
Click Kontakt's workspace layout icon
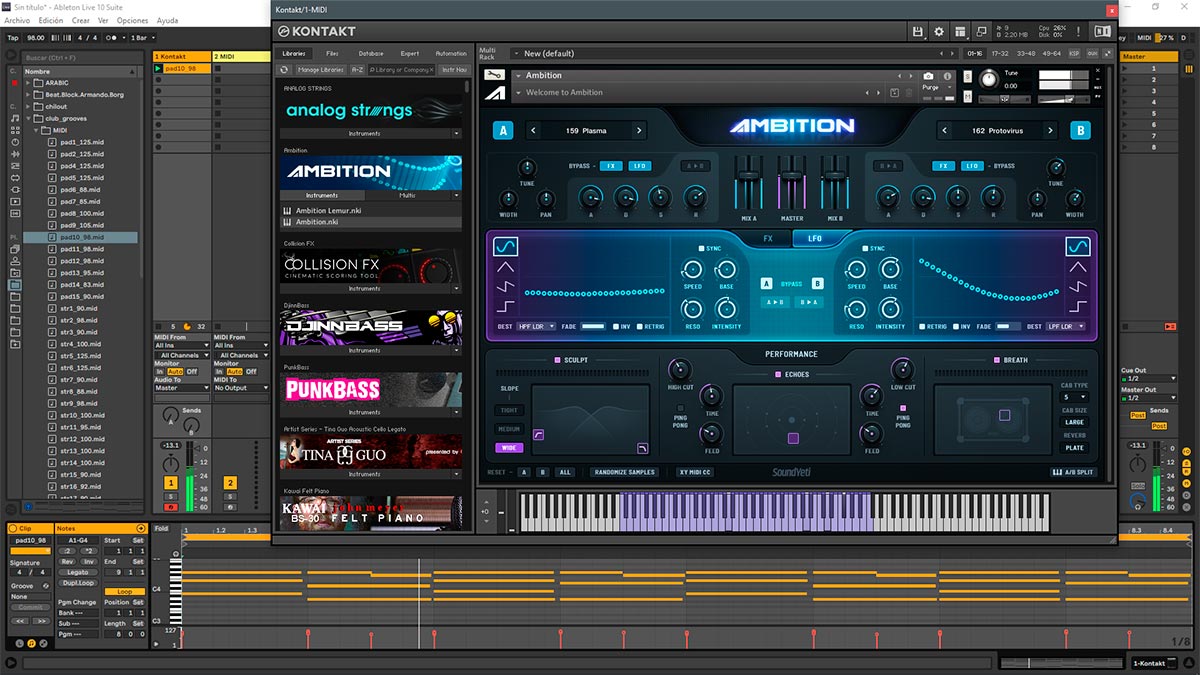[x=961, y=32]
